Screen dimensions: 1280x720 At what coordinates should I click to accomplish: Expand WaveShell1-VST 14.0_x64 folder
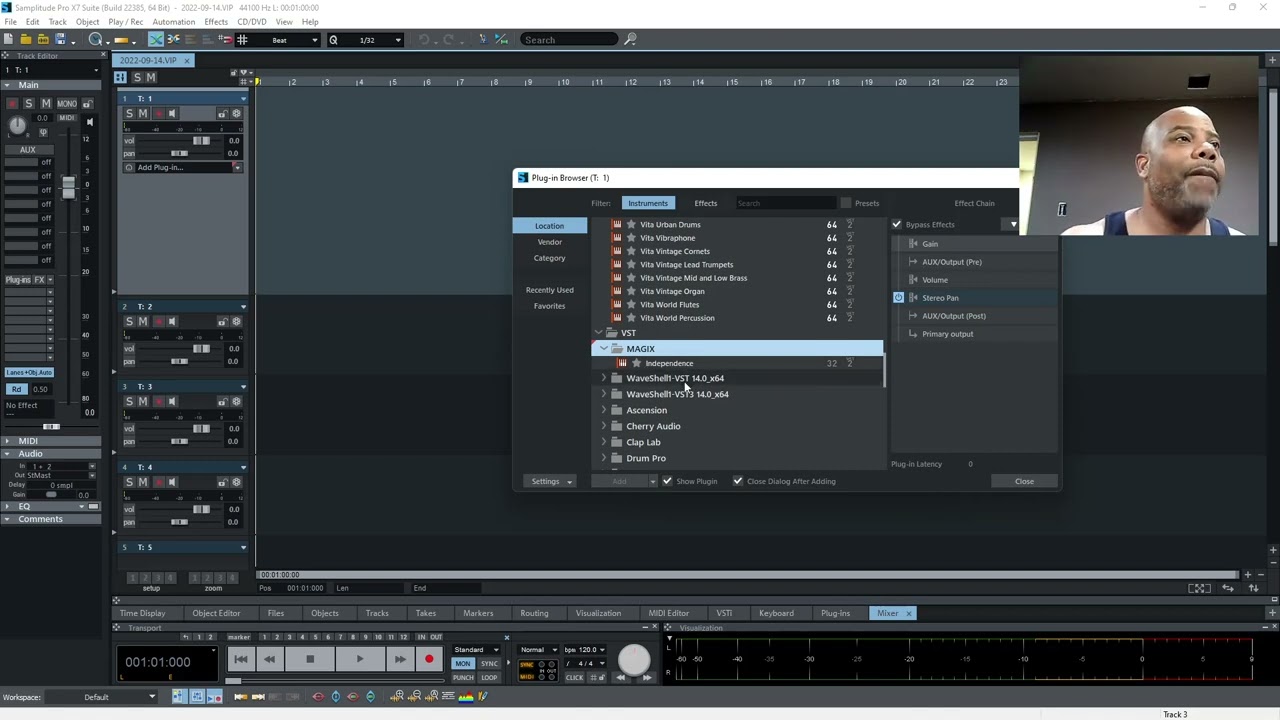[603, 379]
